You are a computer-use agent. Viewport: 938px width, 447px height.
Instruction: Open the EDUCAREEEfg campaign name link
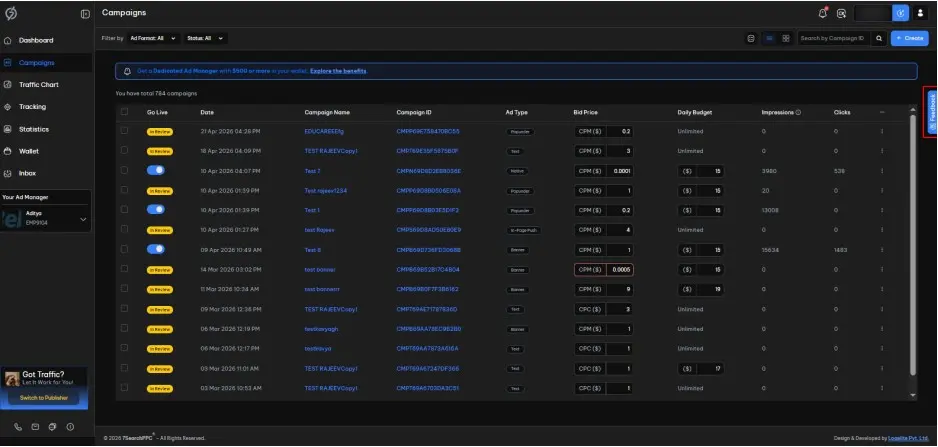point(324,132)
